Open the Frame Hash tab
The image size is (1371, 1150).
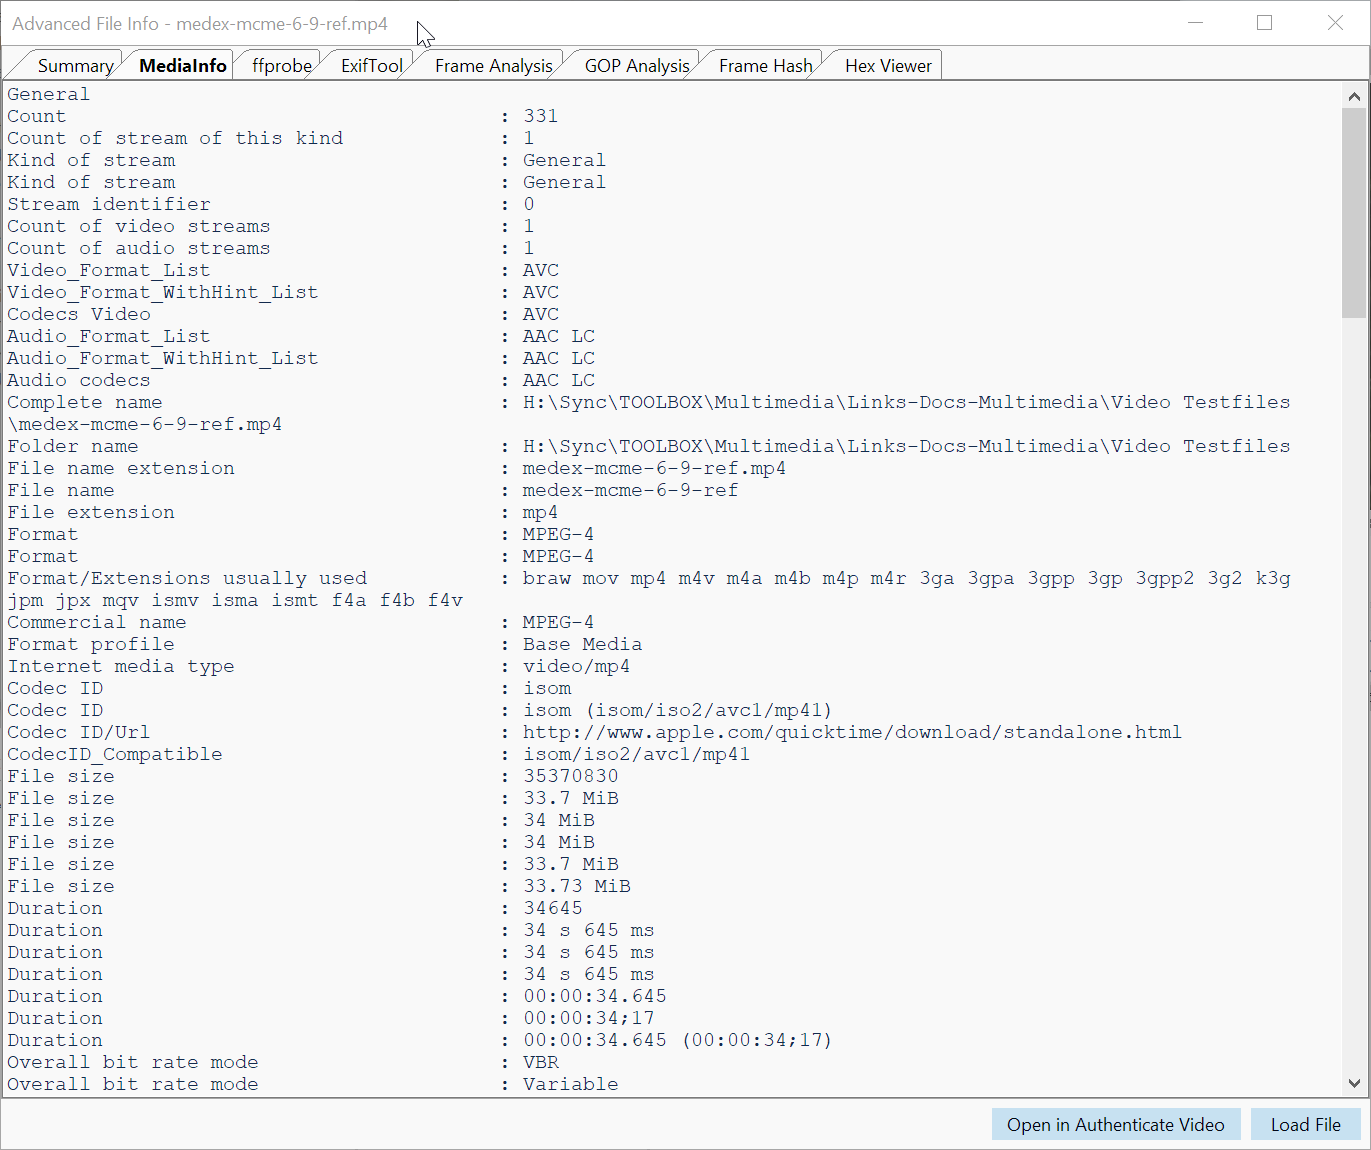pyautogui.click(x=765, y=64)
